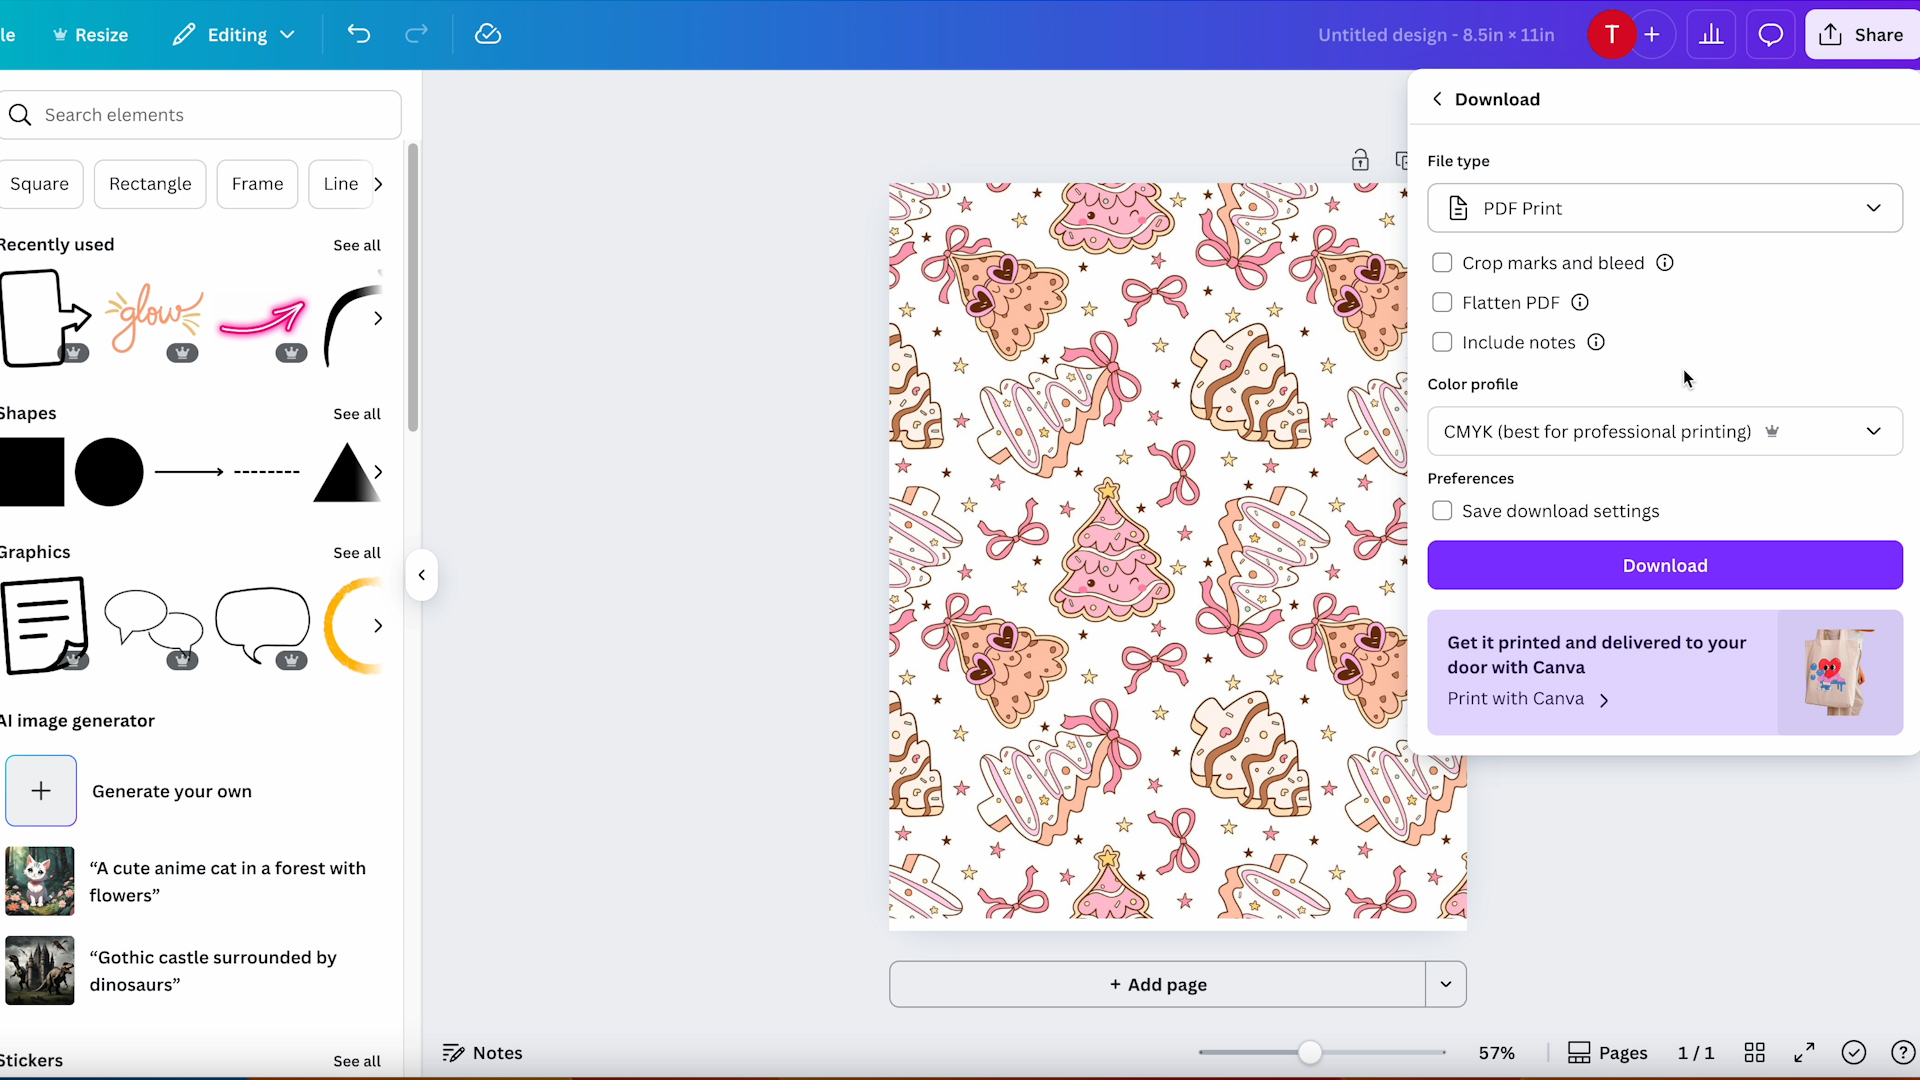
Task: Click the lock icon above the canvas
Action: tap(1360, 159)
